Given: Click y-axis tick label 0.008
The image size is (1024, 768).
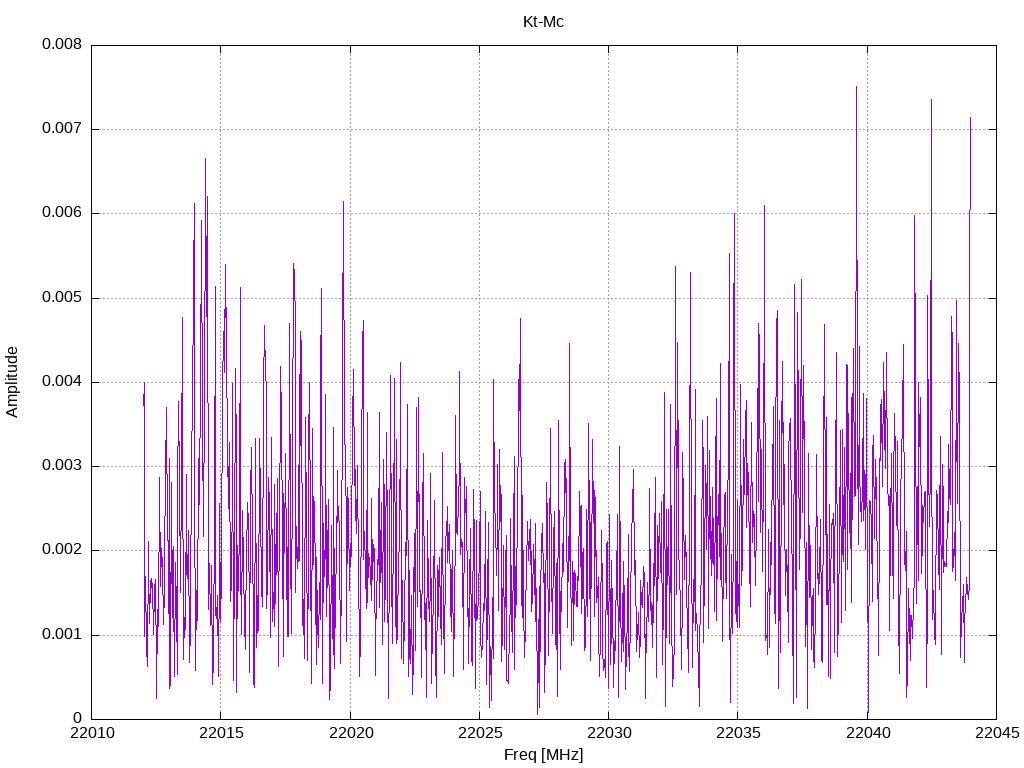Looking at the screenshot, I should pyautogui.click(x=62, y=44).
